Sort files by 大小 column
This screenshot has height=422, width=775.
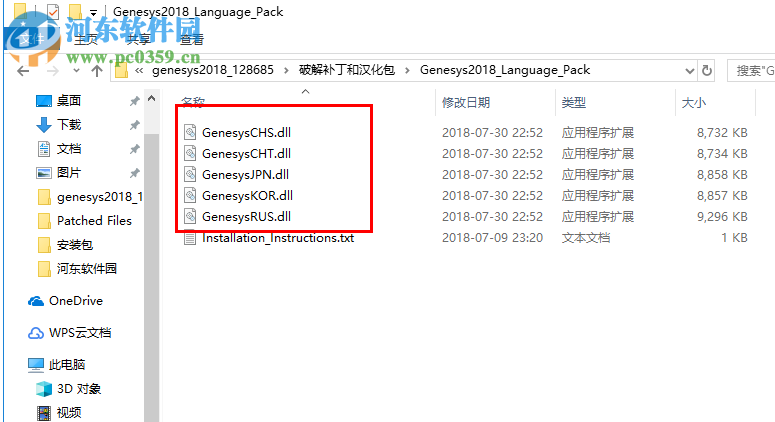point(693,102)
